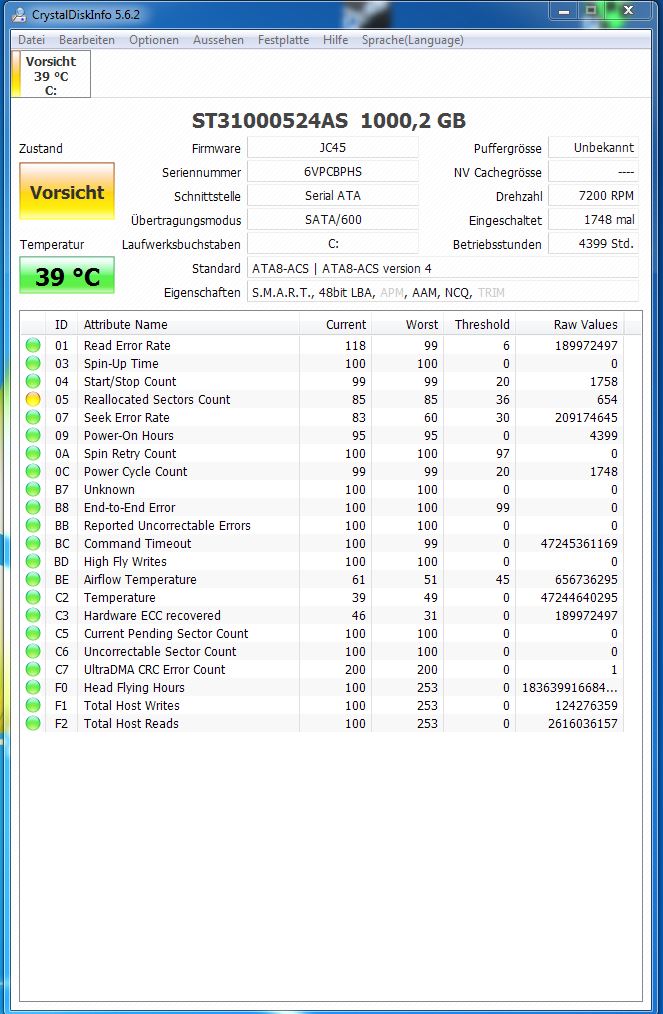Click raw value 124276359 for Total Host Writes
The width and height of the screenshot is (663, 1014).
click(x=586, y=706)
